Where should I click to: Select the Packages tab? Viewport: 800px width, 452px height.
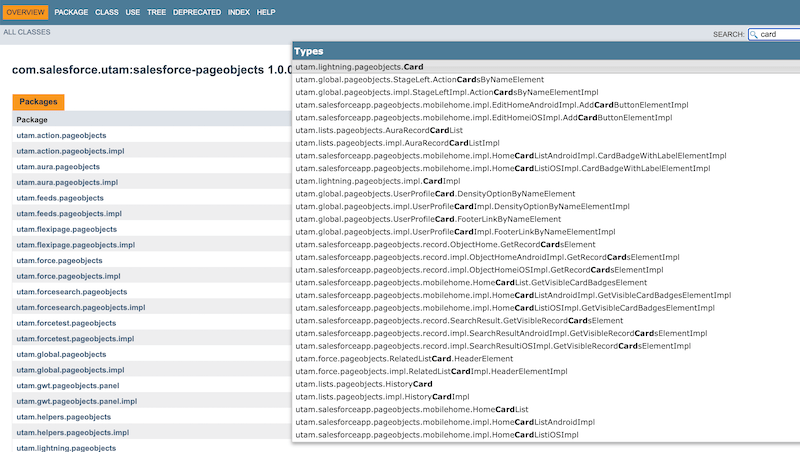38,102
